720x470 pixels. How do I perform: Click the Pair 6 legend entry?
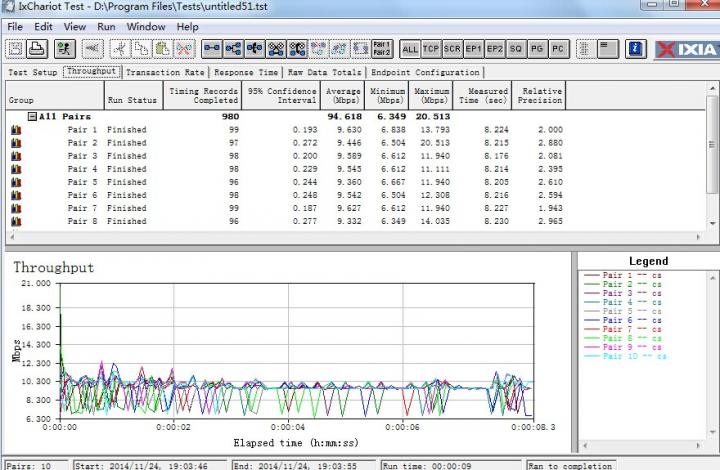[623, 320]
